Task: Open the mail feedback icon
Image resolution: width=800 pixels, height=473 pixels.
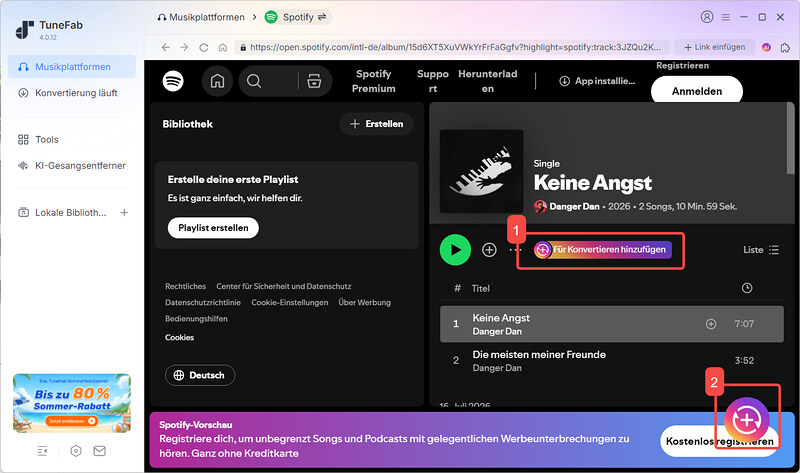Action: click(99, 451)
